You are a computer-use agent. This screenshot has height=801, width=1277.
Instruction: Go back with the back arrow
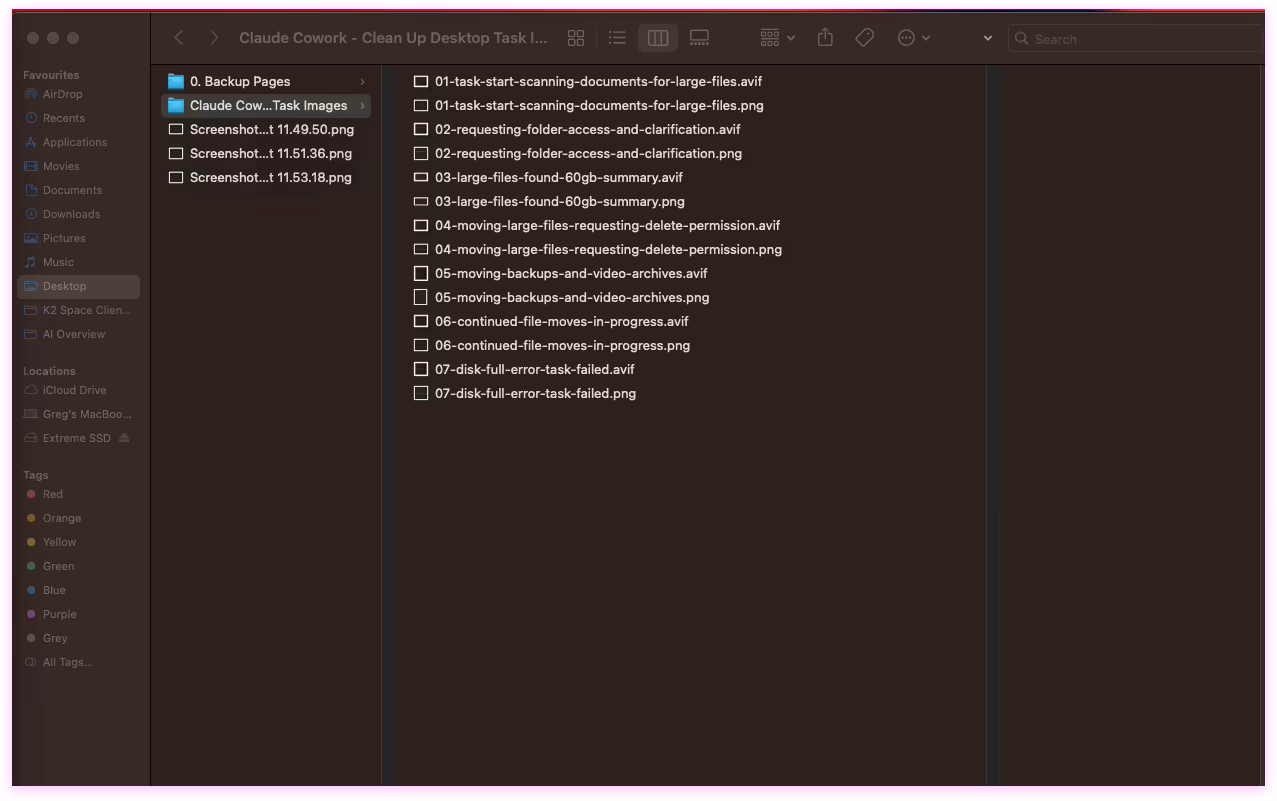(x=179, y=38)
